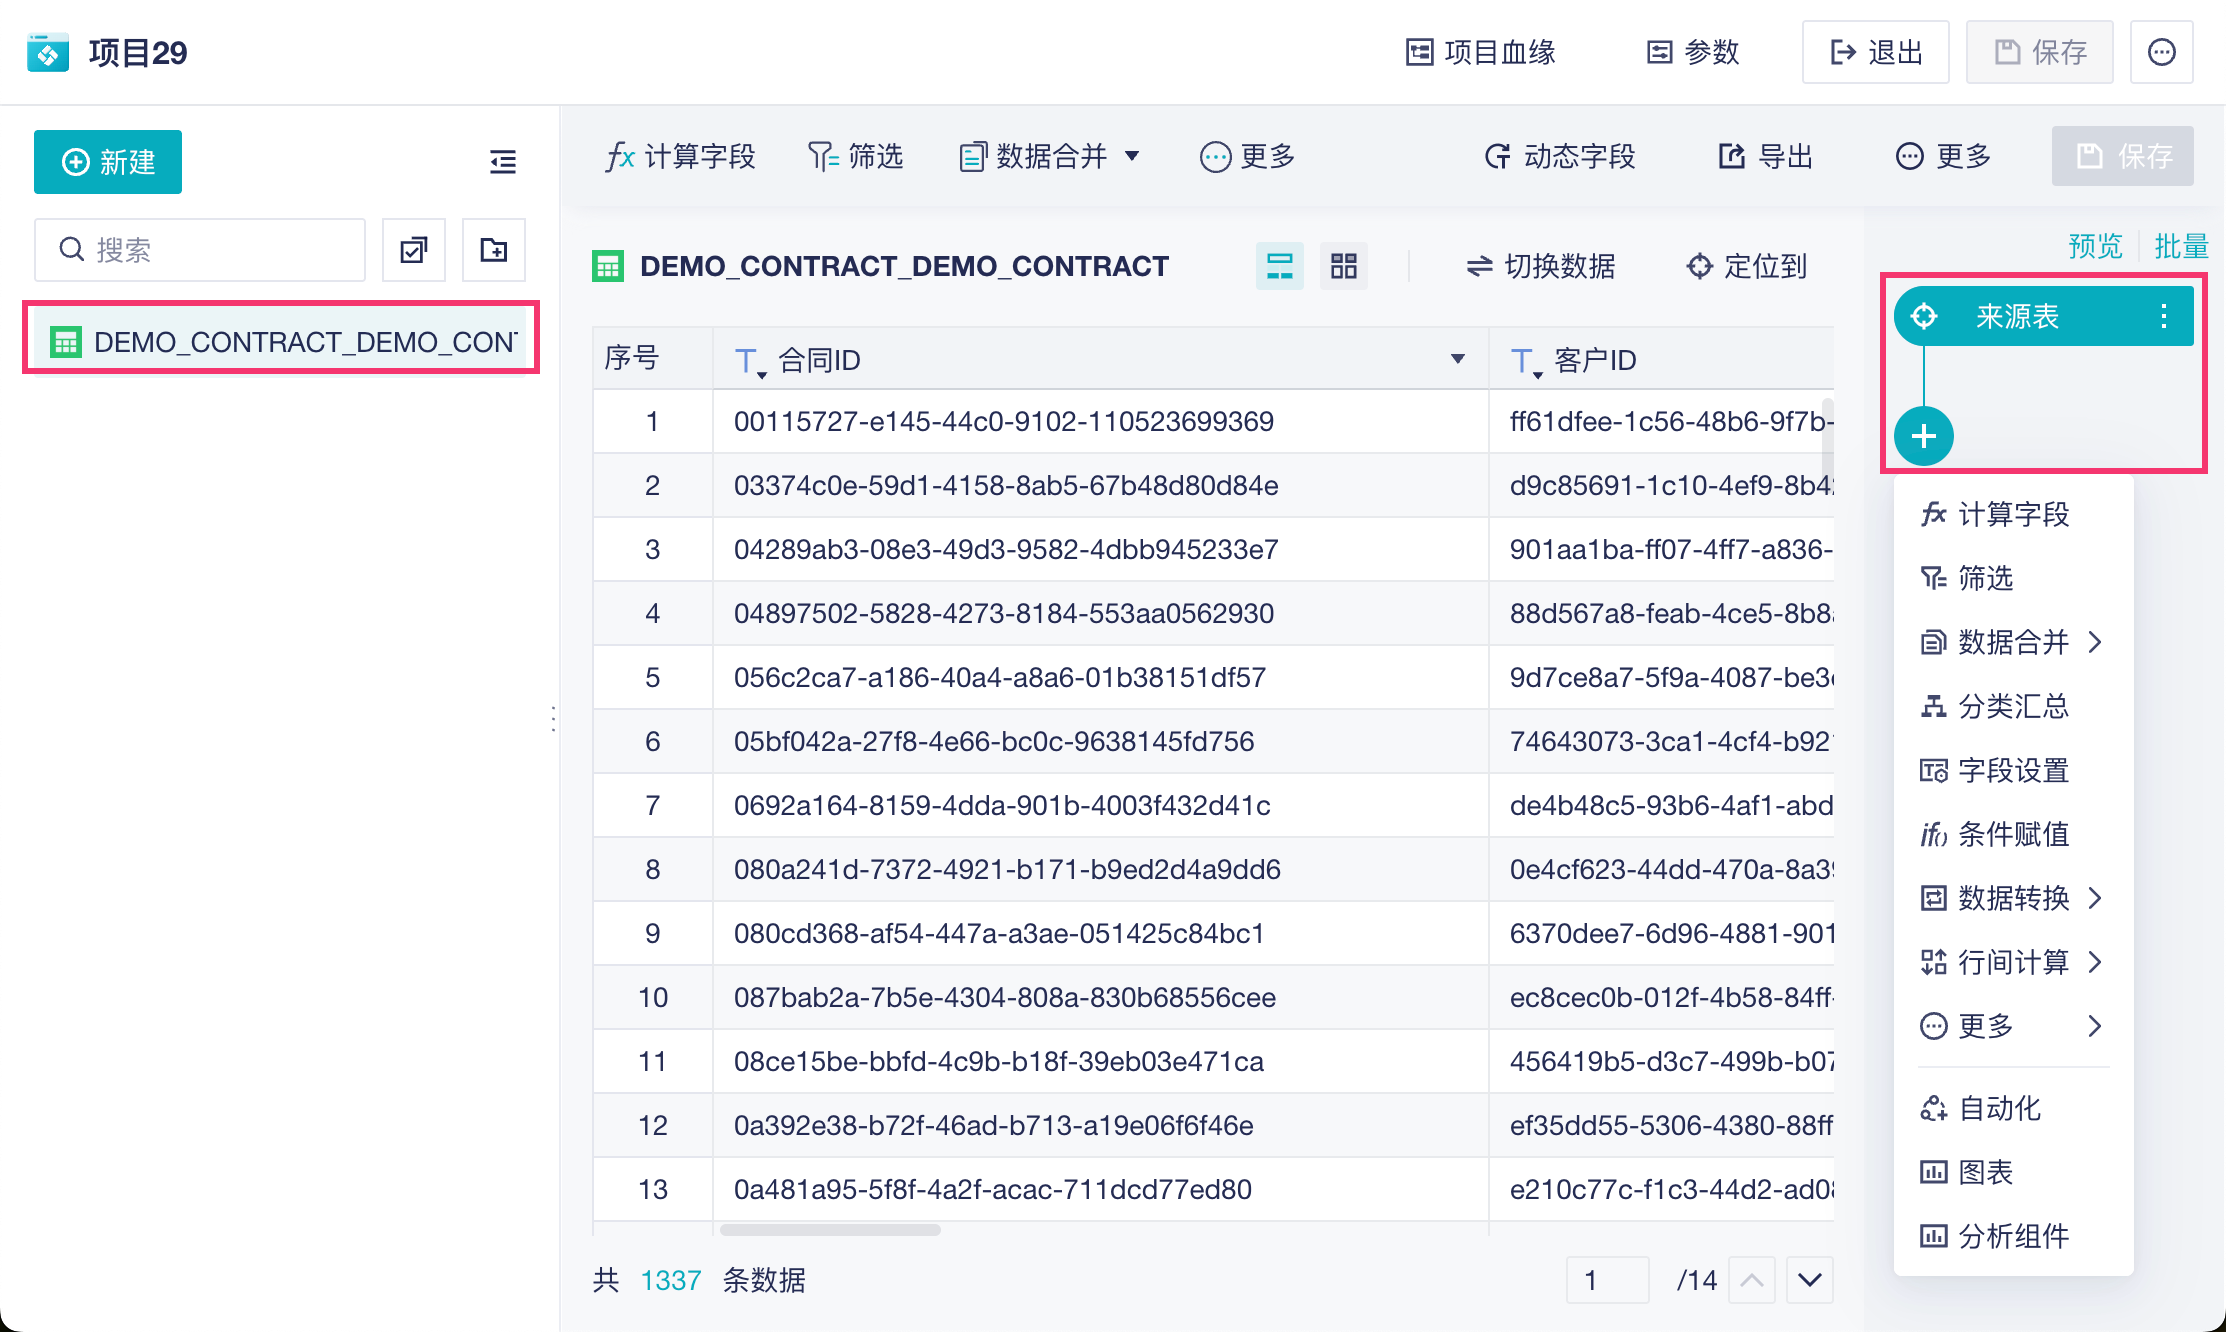Switch to grid card view toggle
Screen dimensions: 2226x1332
tap(1343, 266)
